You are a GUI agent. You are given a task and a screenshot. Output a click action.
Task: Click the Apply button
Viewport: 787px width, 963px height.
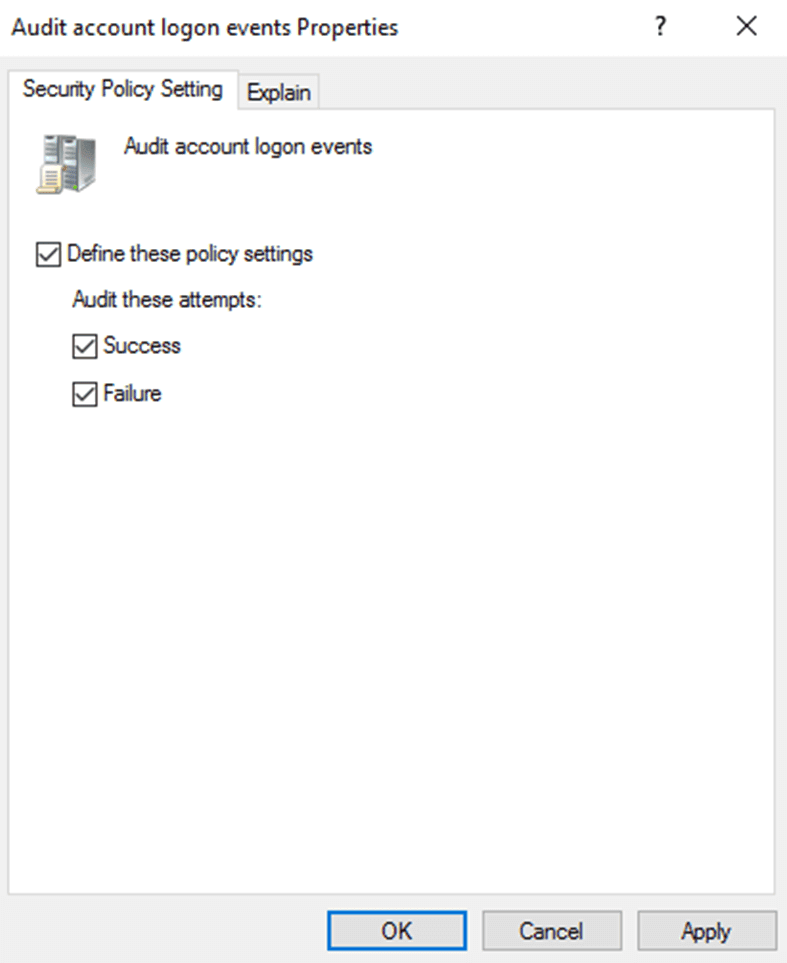pyautogui.click(x=707, y=930)
